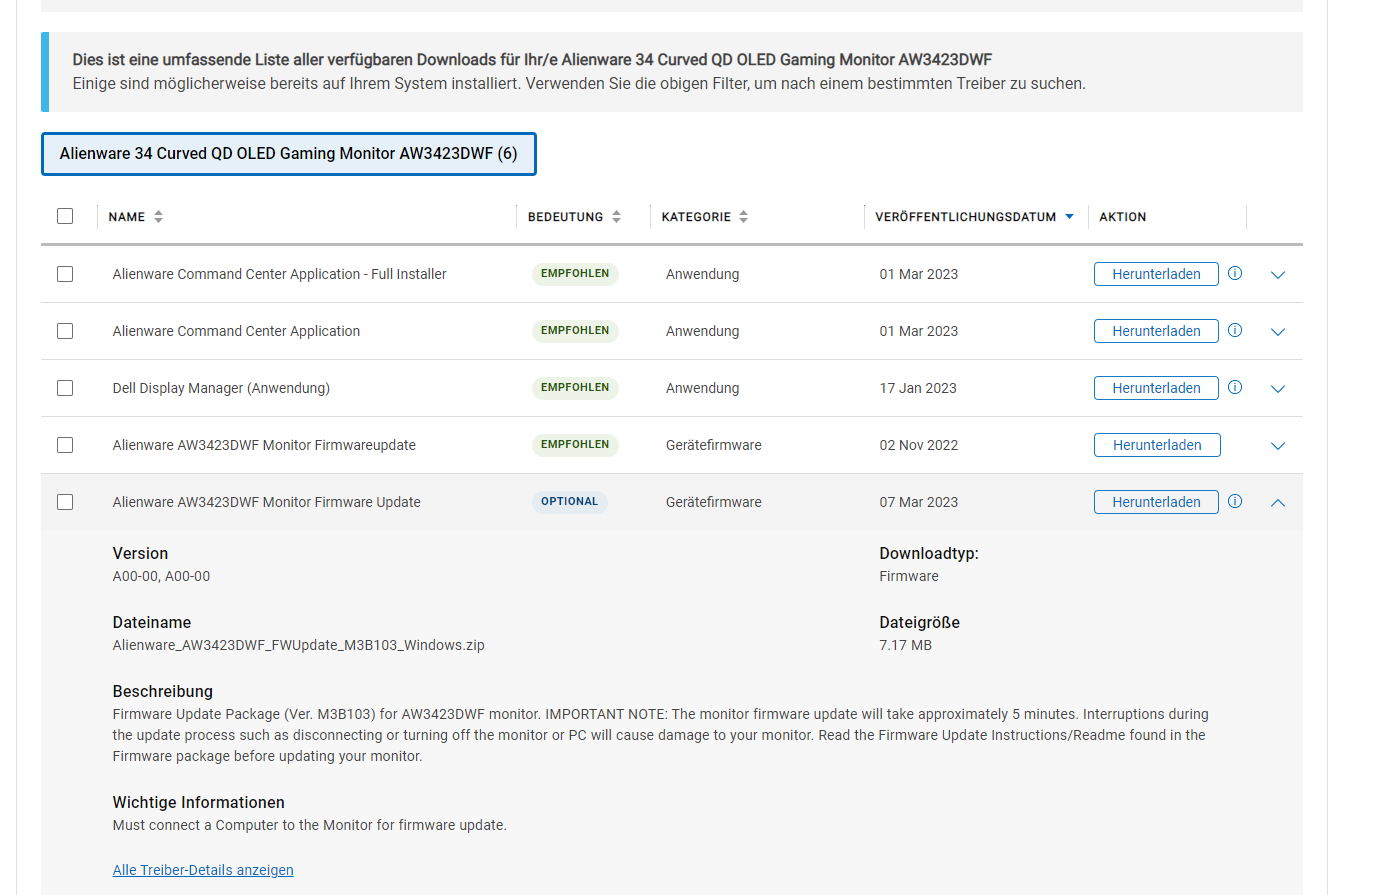Sort by BEDEUTUNG column arrows
Image resolution: width=1373 pixels, height=895 pixels.
(617, 216)
